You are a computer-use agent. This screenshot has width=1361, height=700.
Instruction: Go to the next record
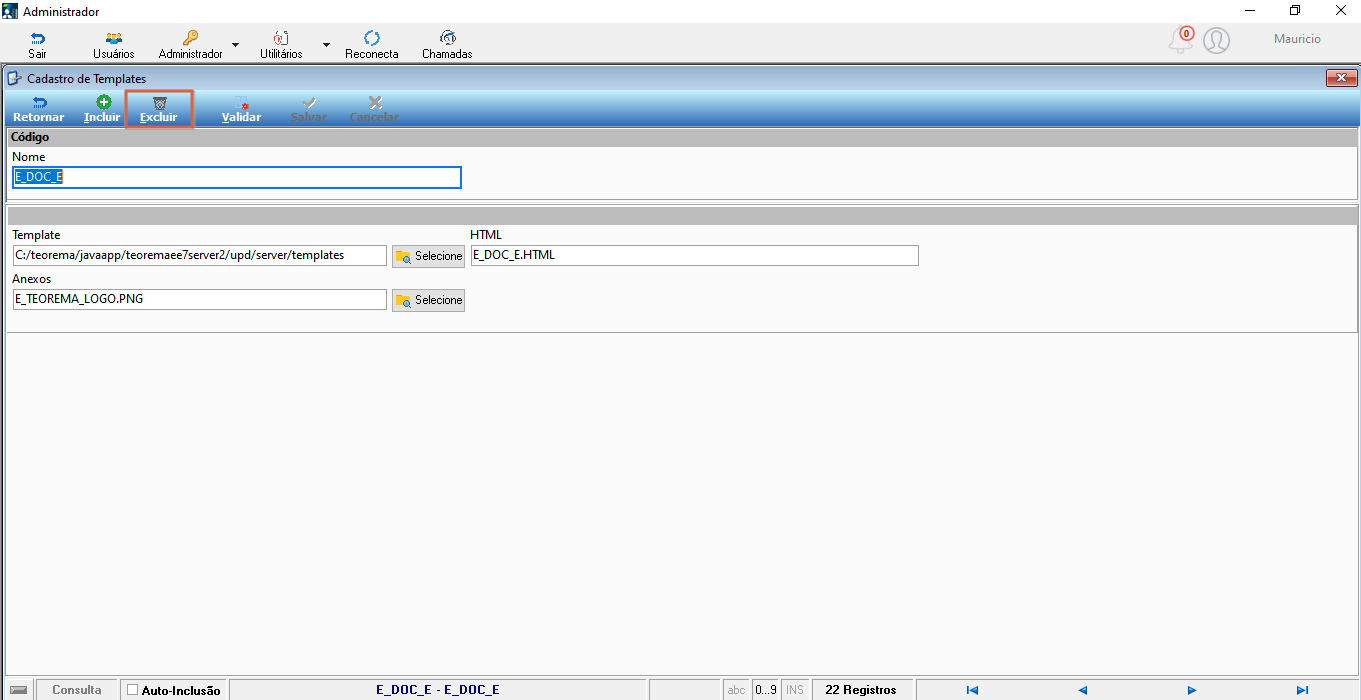(1192, 690)
